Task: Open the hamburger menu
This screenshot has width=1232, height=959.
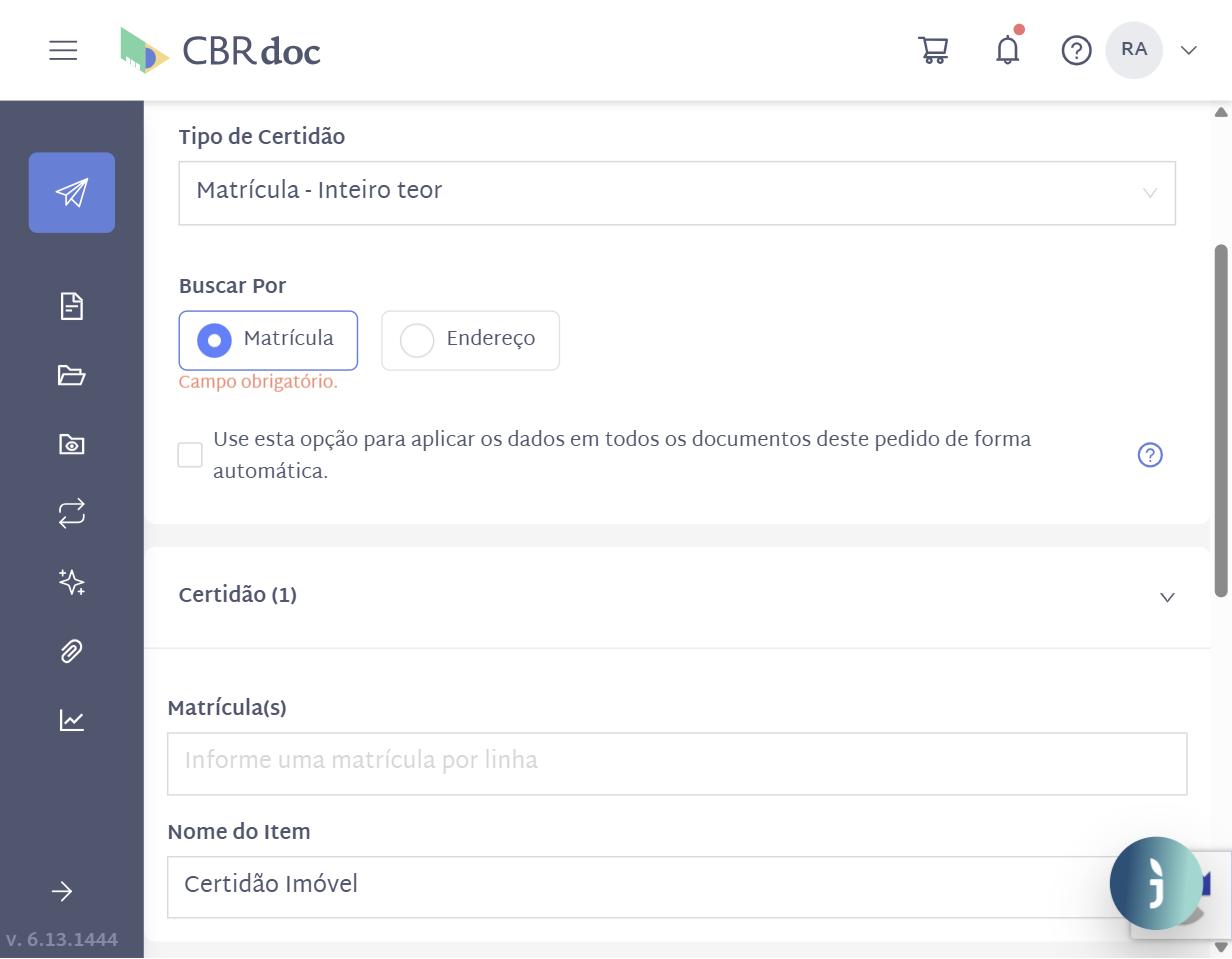Action: tap(63, 50)
